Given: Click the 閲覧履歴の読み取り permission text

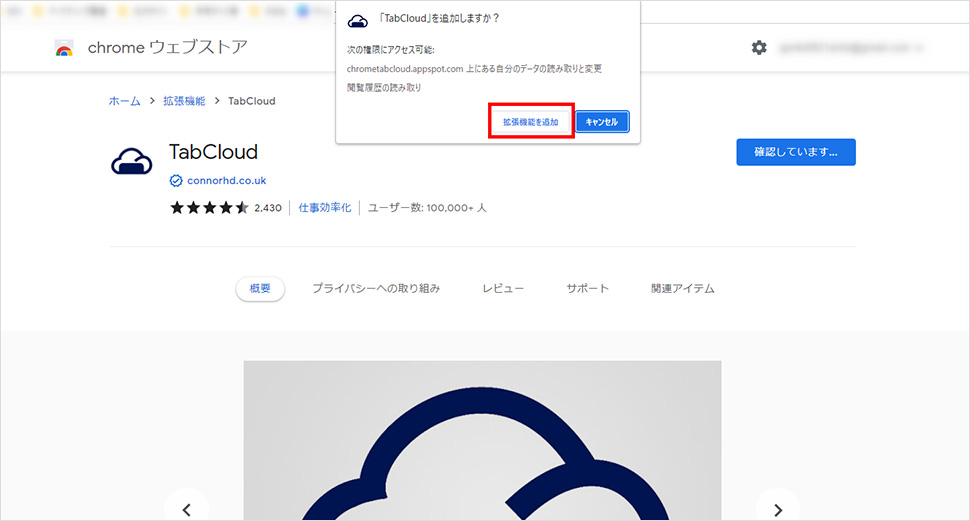Looking at the screenshot, I should (384, 88).
